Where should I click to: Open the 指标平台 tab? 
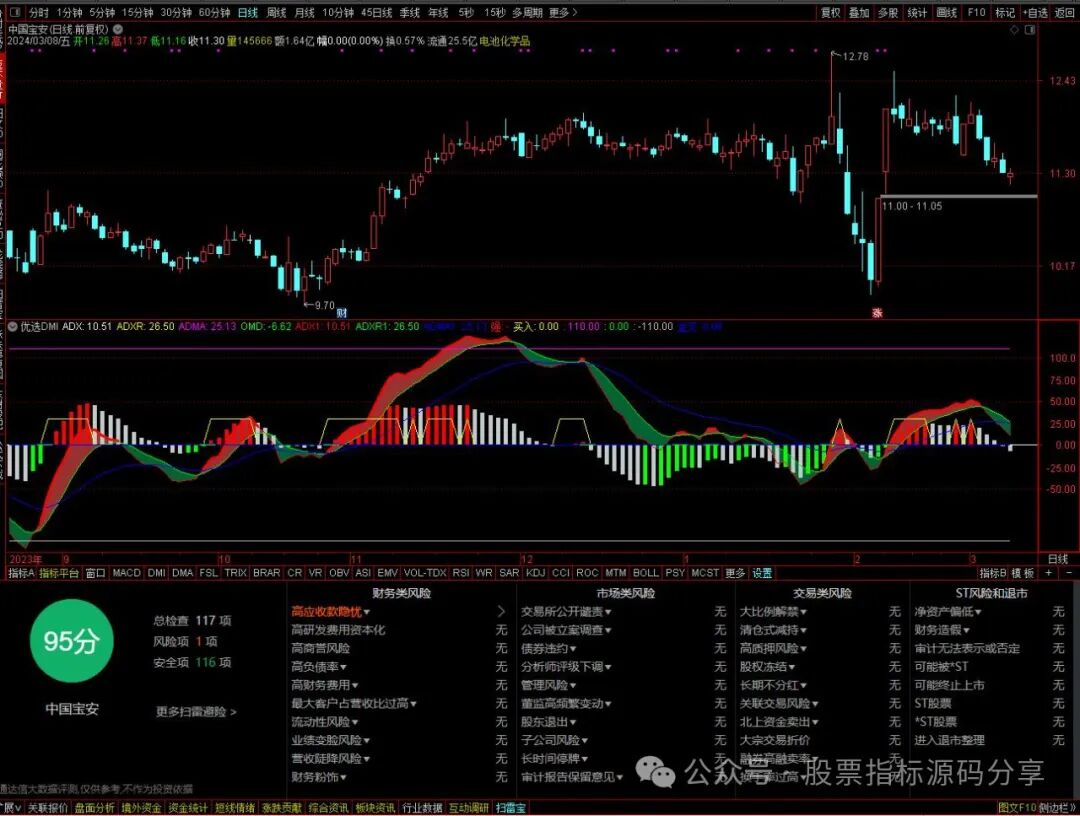[x=59, y=573]
